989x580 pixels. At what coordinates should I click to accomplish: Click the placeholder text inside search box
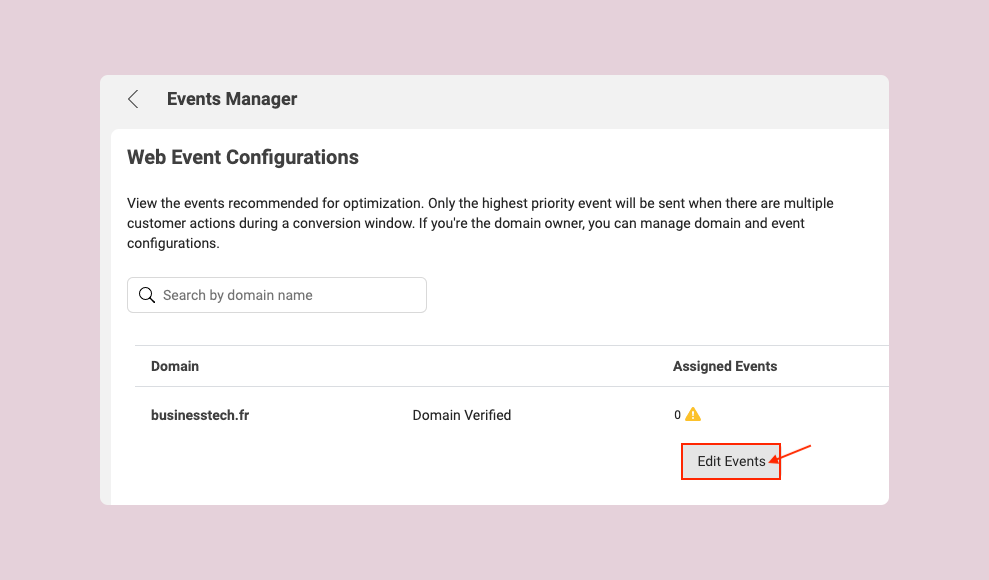[x=238, y=295]
